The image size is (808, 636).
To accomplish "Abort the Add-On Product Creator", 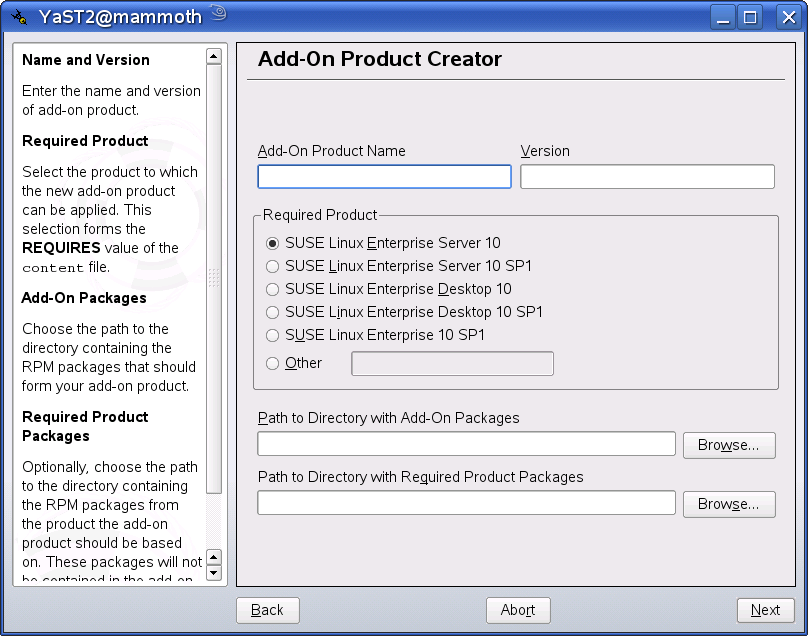I will [518, 610].
